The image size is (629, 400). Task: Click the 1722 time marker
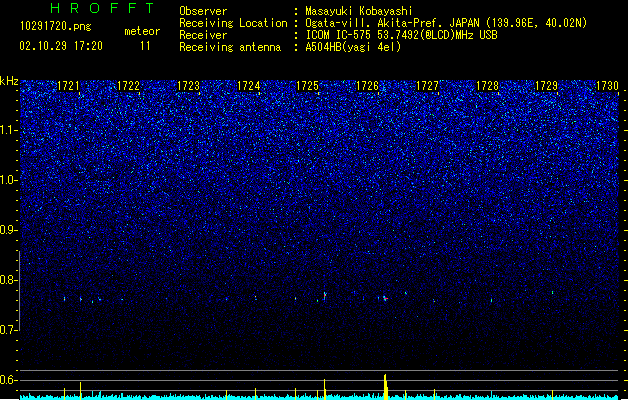click(x=128, y=86)
